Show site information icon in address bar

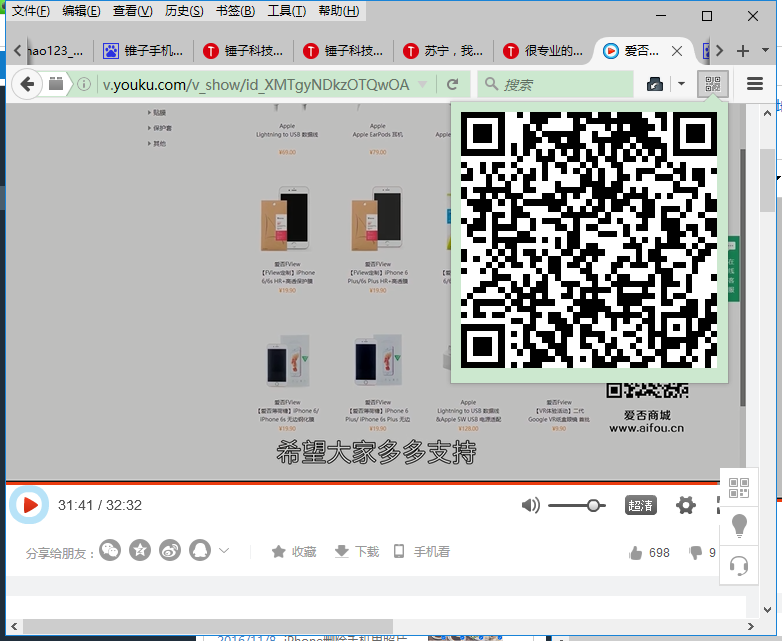click(84, 84)
